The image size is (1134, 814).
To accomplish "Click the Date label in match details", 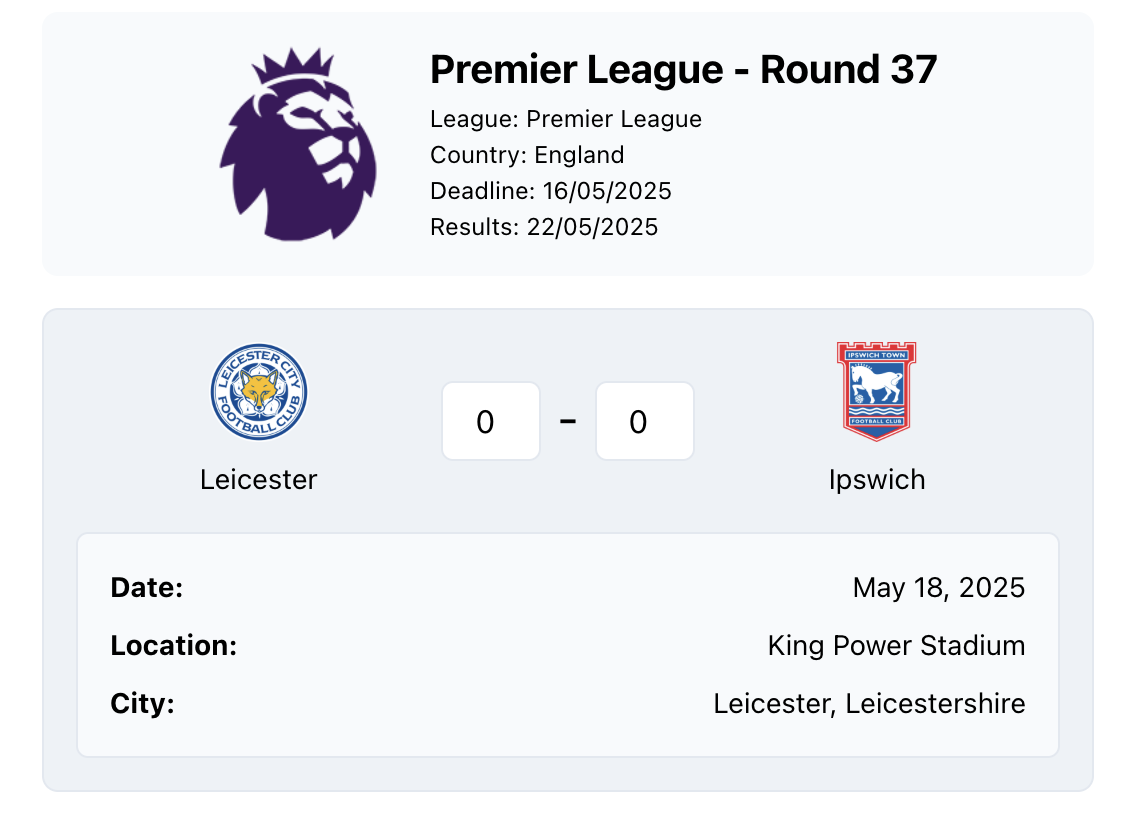I will 147,588.
